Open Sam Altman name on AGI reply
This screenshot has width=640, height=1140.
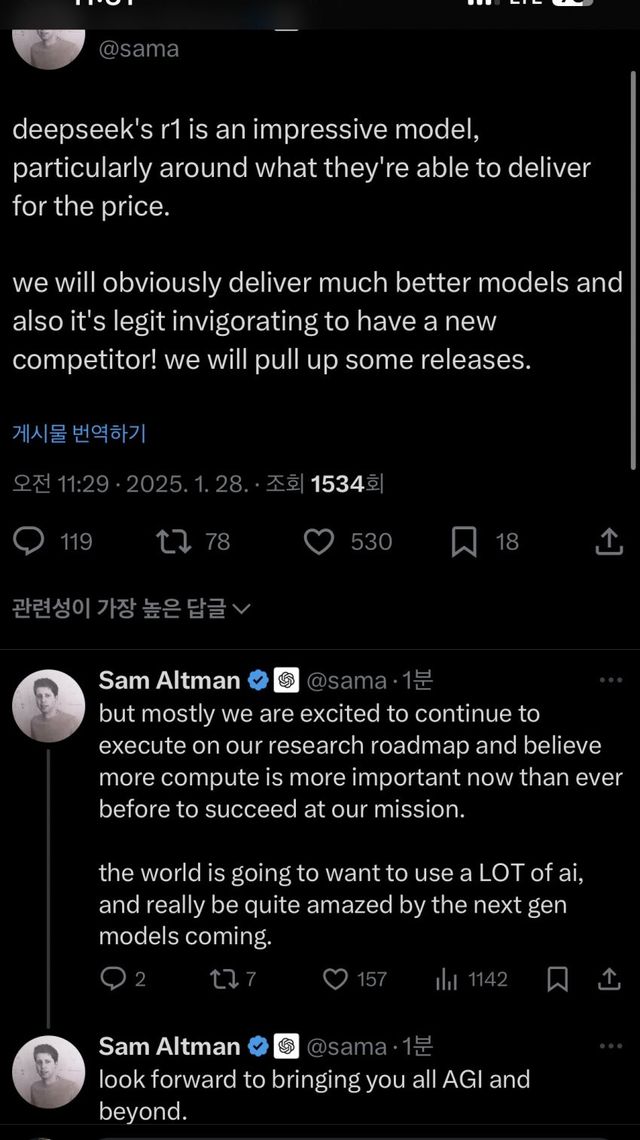pos(170,1047)
